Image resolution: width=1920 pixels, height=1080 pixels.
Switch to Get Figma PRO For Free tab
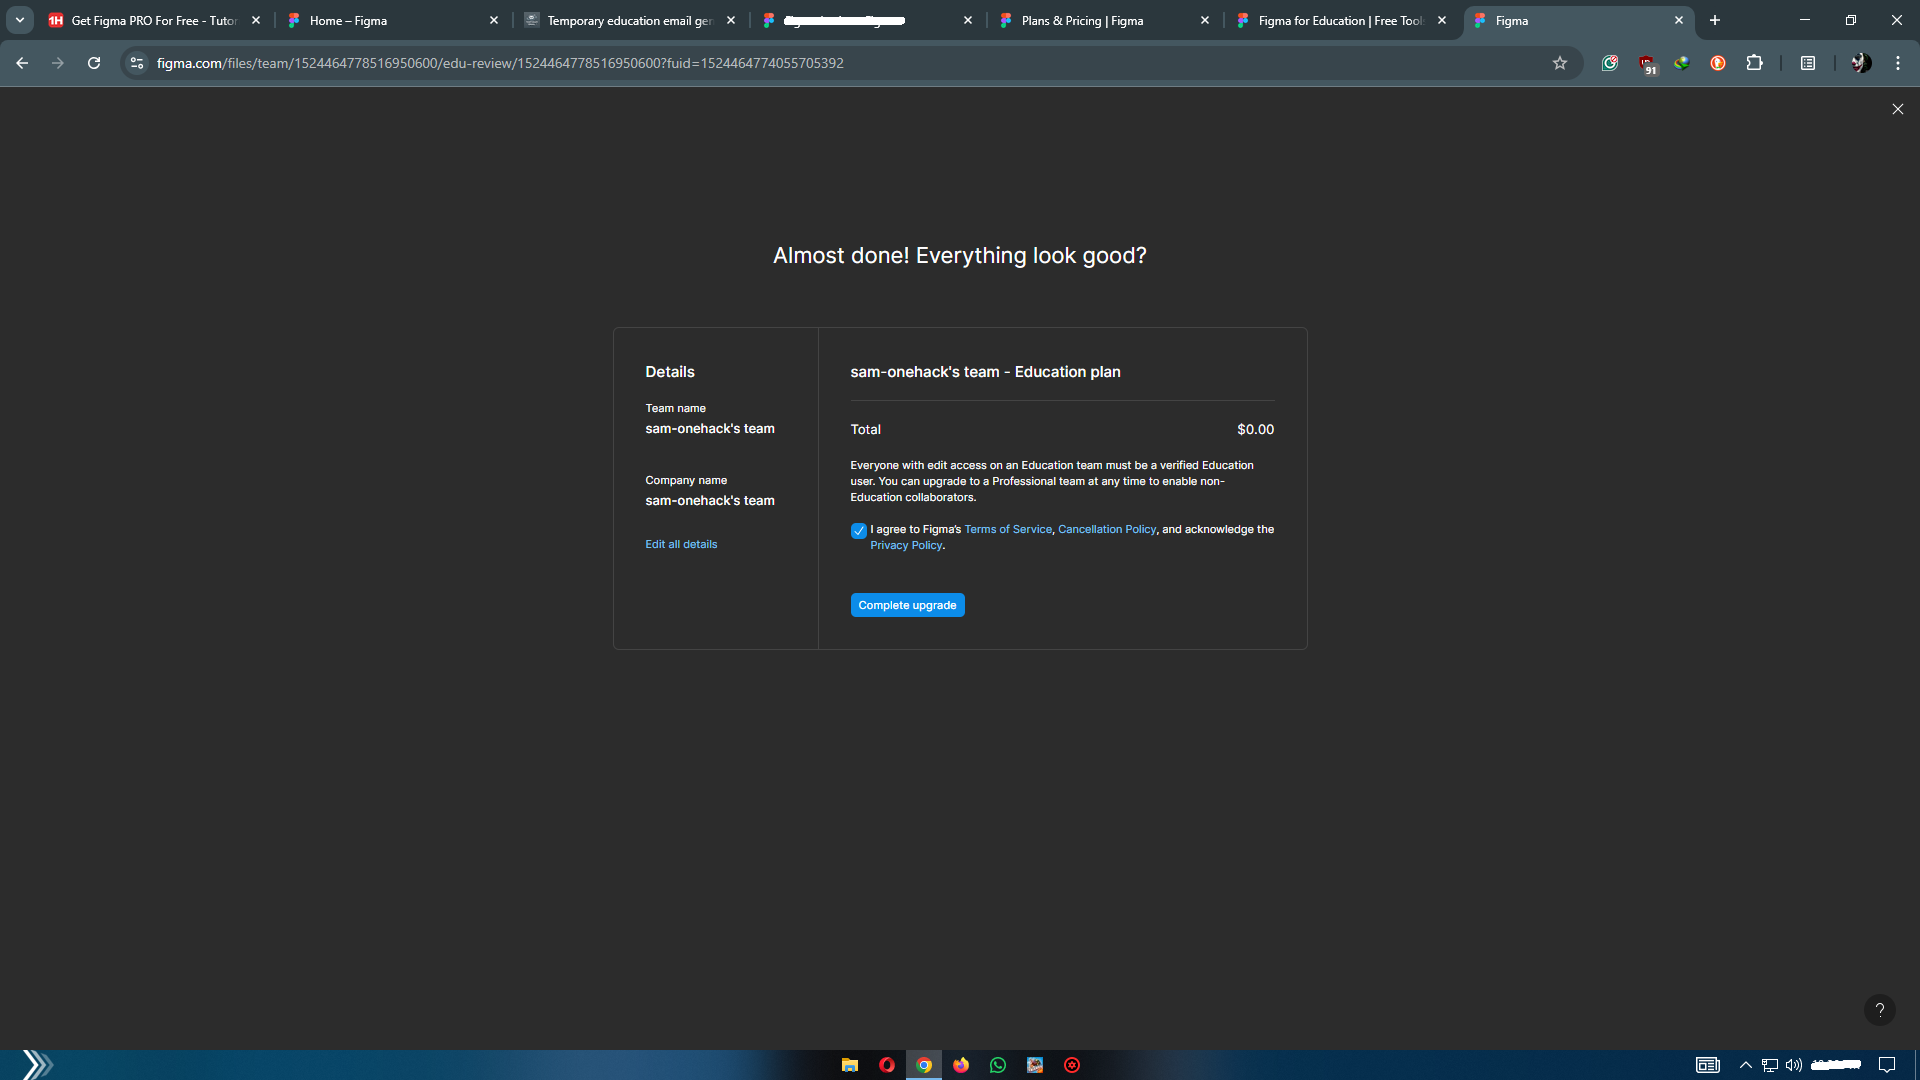[x=156, y=20]
